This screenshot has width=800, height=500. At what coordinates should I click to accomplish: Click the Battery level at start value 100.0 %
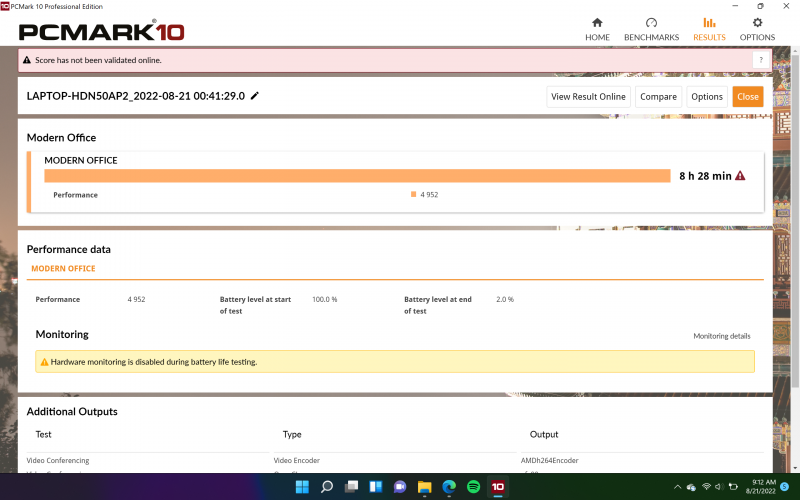[x=324, y=299]
